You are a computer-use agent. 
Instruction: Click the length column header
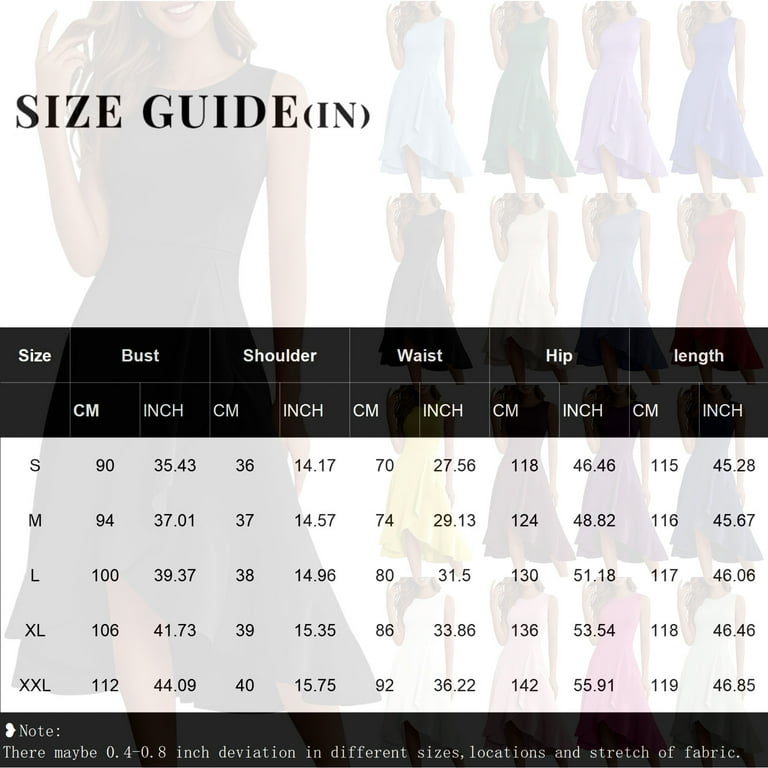pos(698,355)
